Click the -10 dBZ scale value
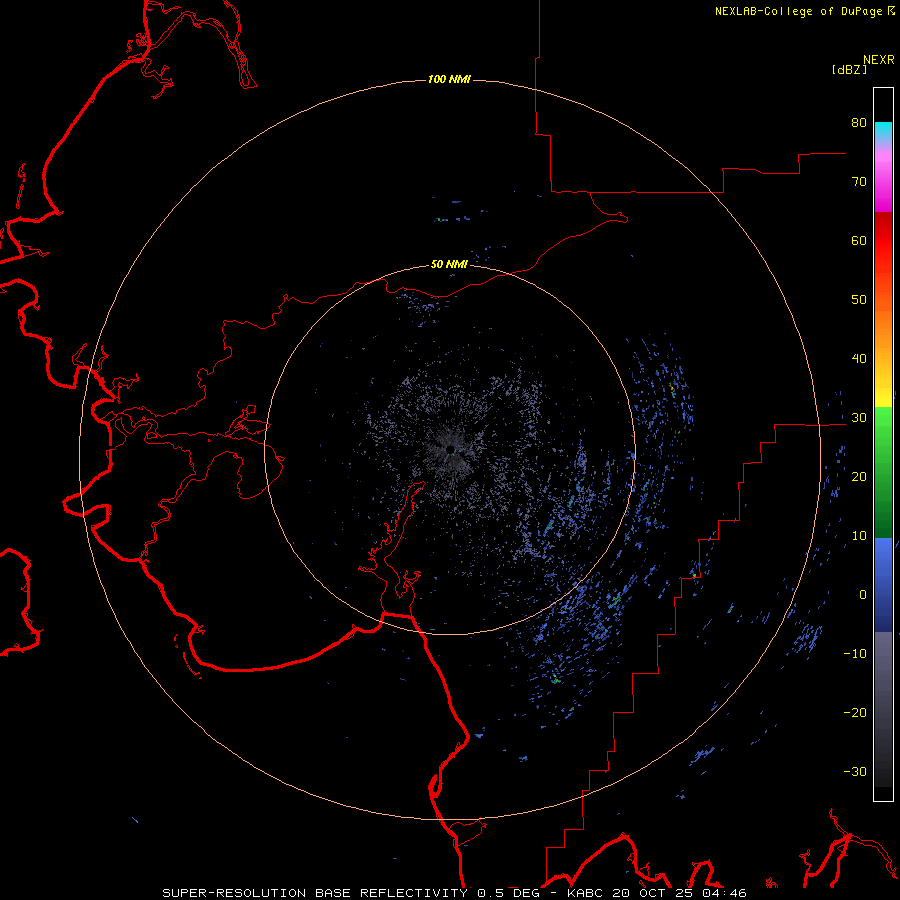900x900 pixels. (855, 653)
